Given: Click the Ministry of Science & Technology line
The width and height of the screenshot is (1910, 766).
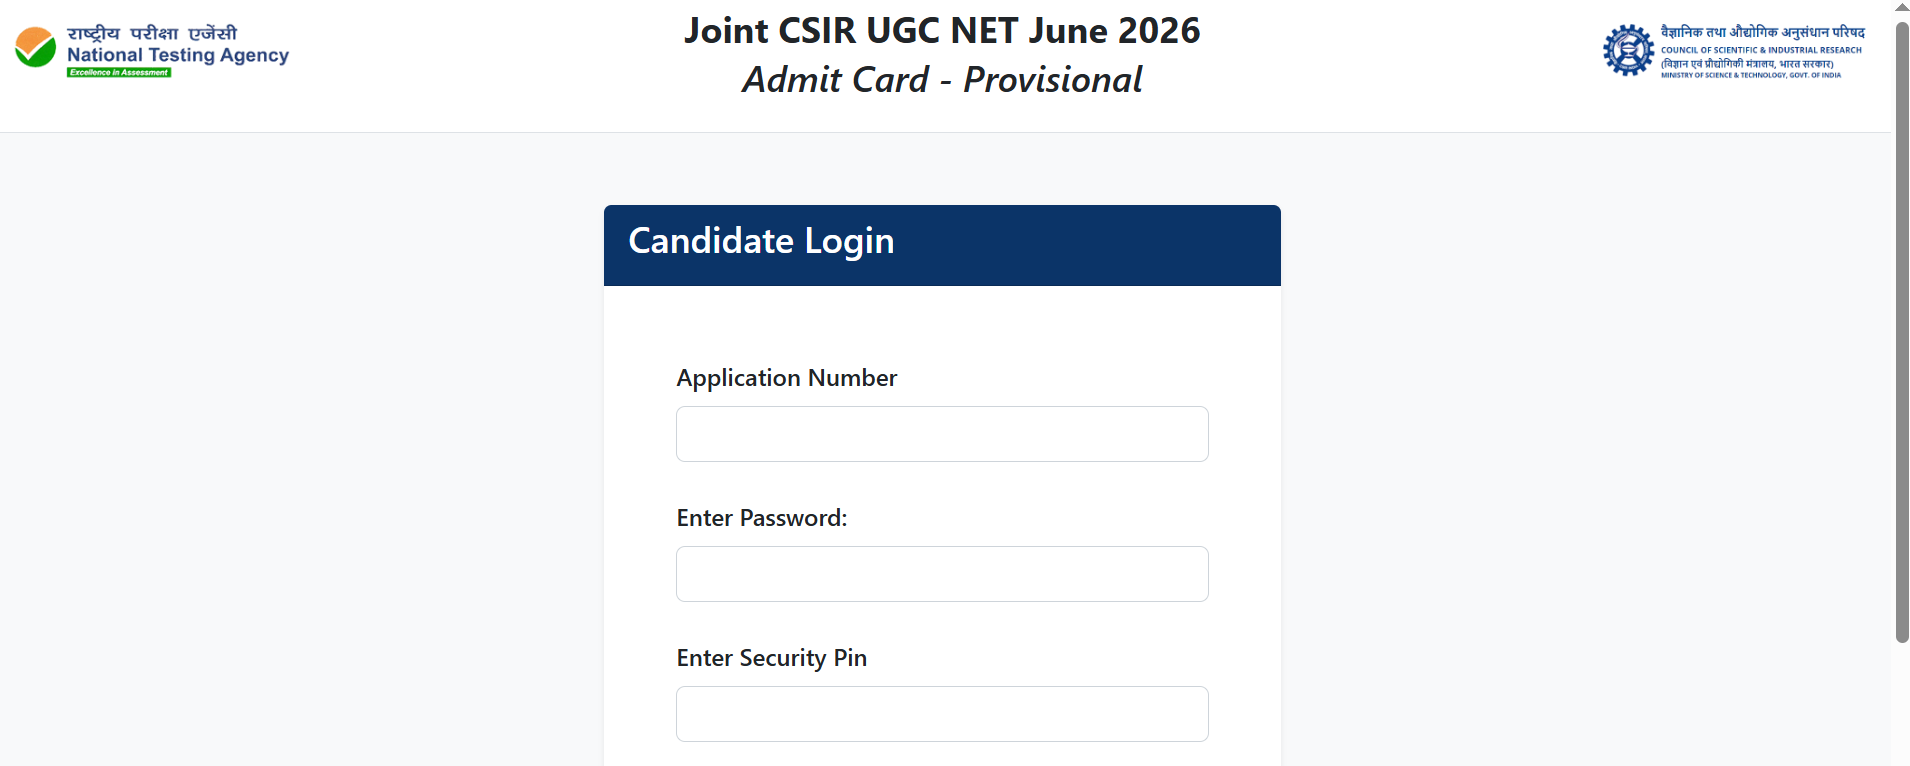Looking at the screenshot, I should tap(1751, 75).
